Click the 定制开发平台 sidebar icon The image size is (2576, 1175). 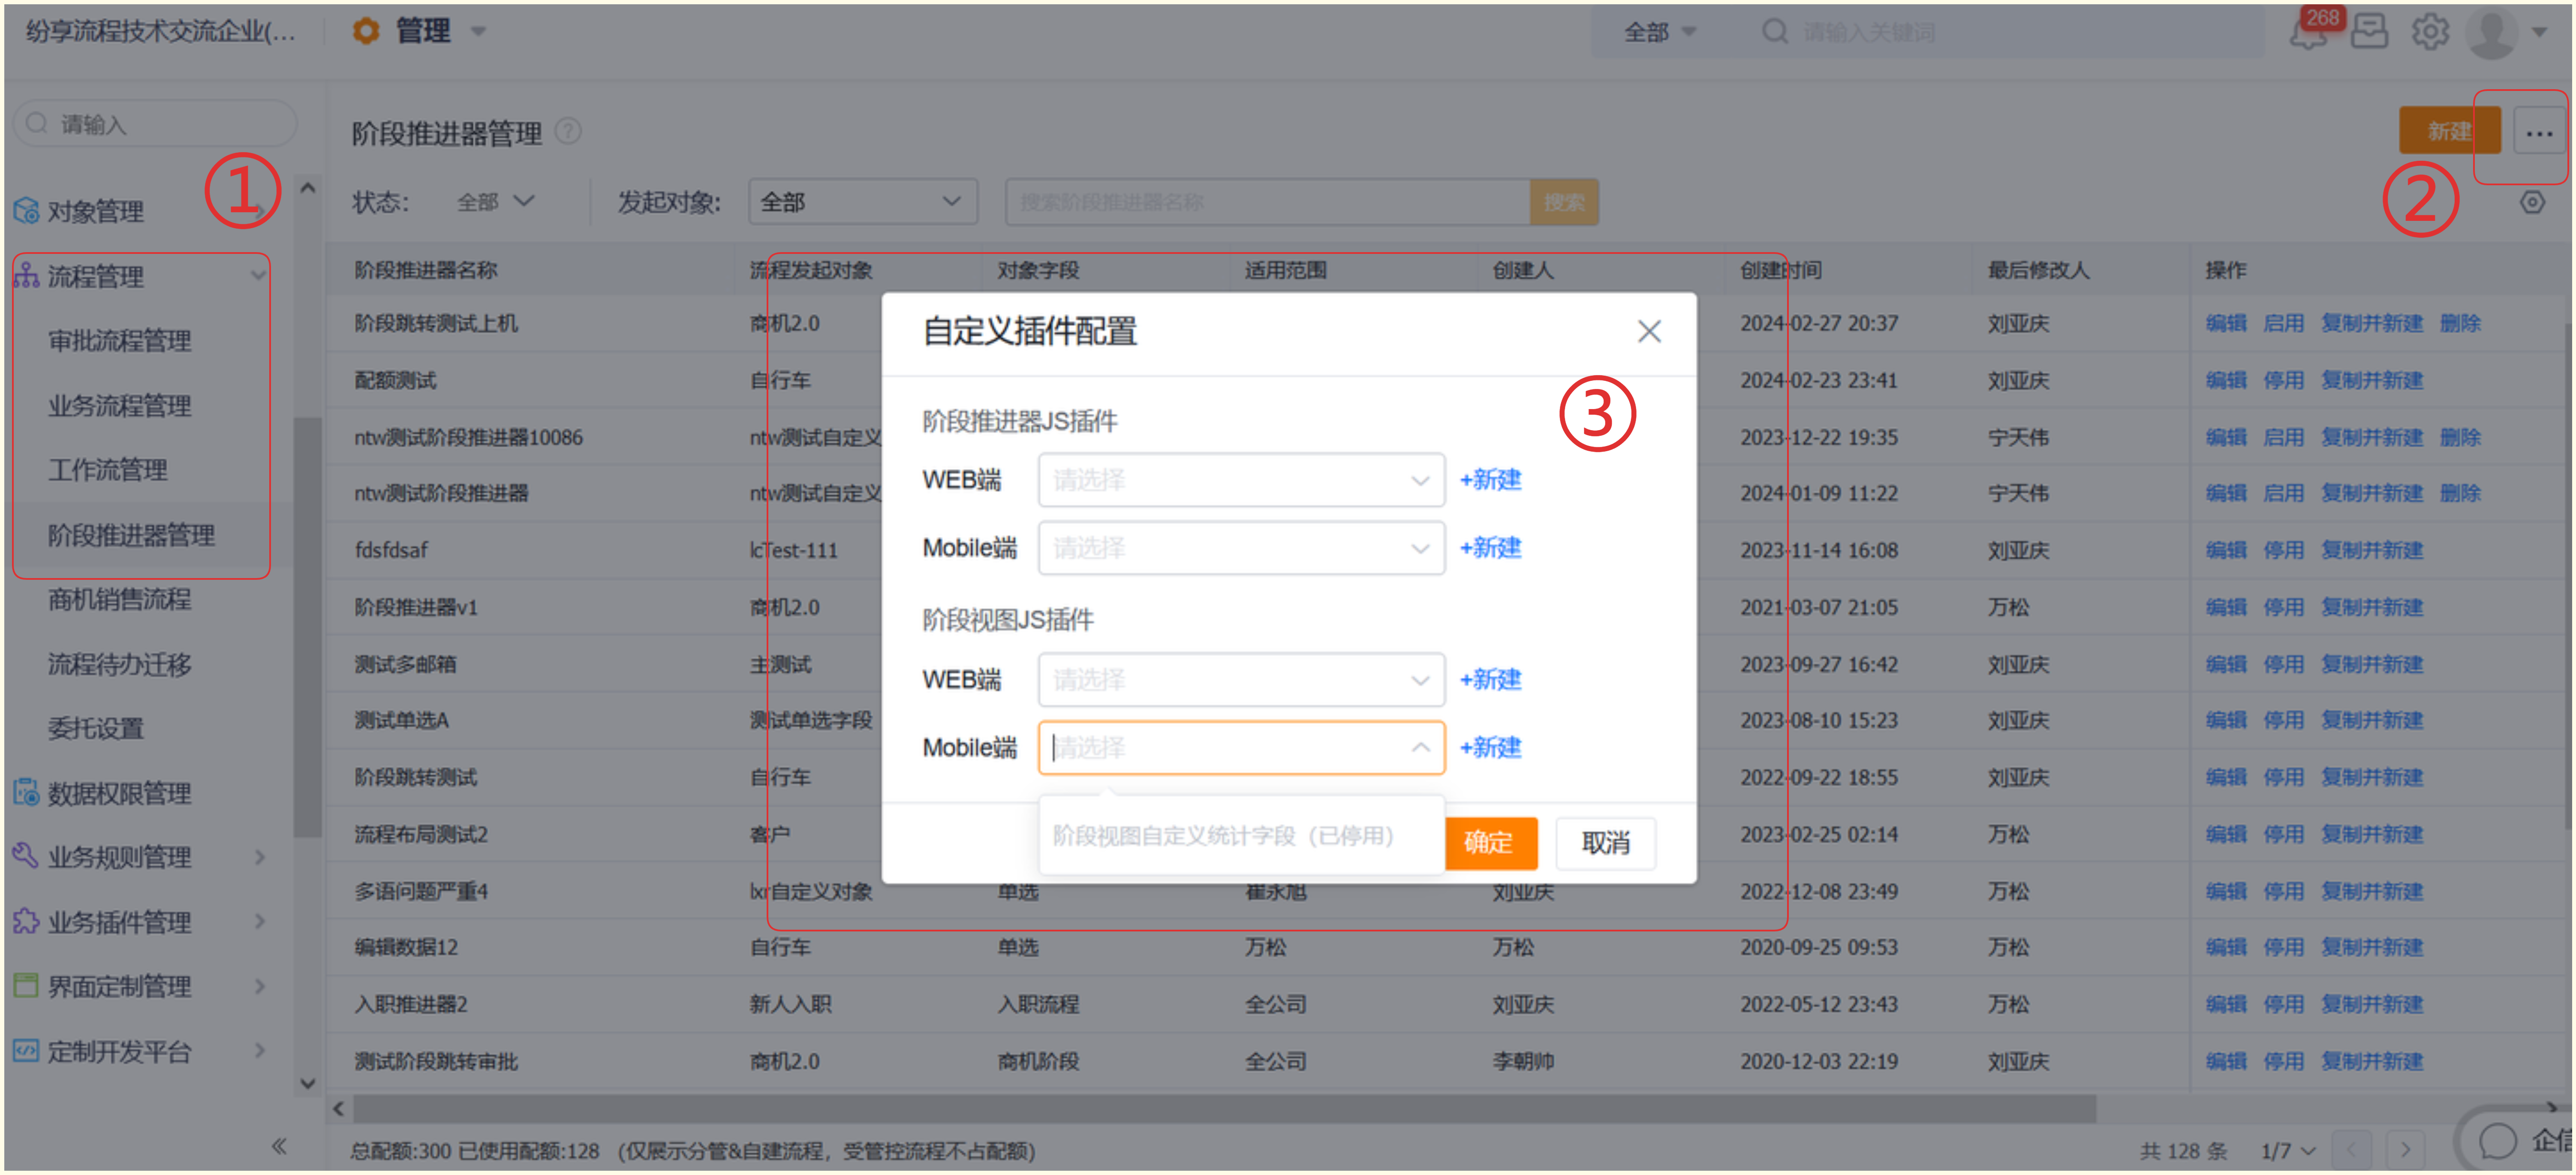[x=26, y=1050]
